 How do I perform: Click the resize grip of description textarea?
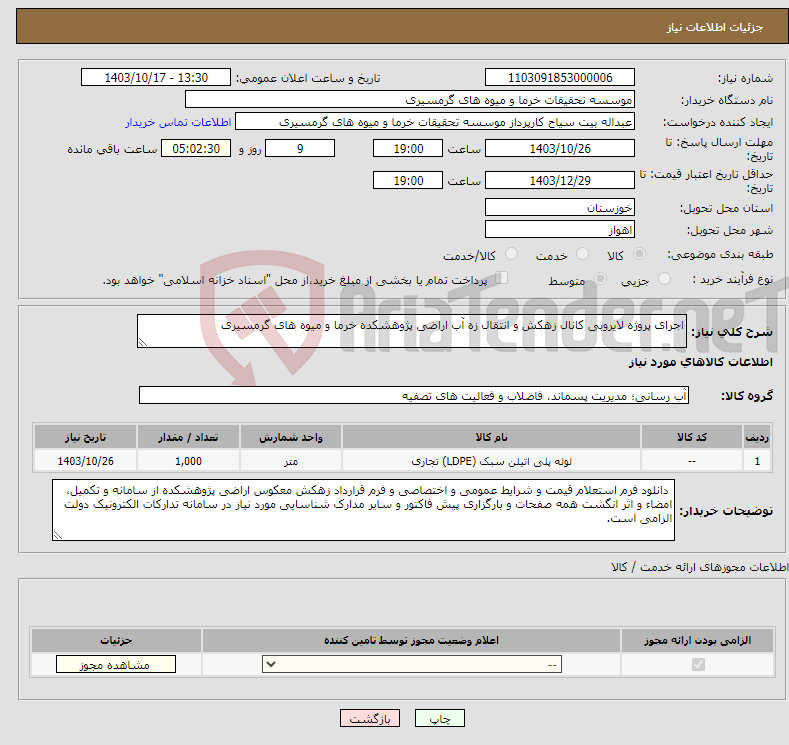143,342
